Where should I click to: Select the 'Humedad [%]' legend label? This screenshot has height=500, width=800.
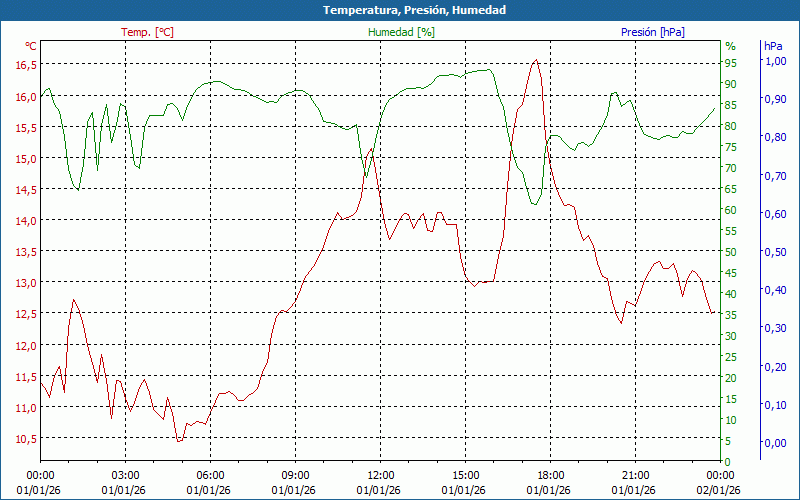[x=402, y=32]
